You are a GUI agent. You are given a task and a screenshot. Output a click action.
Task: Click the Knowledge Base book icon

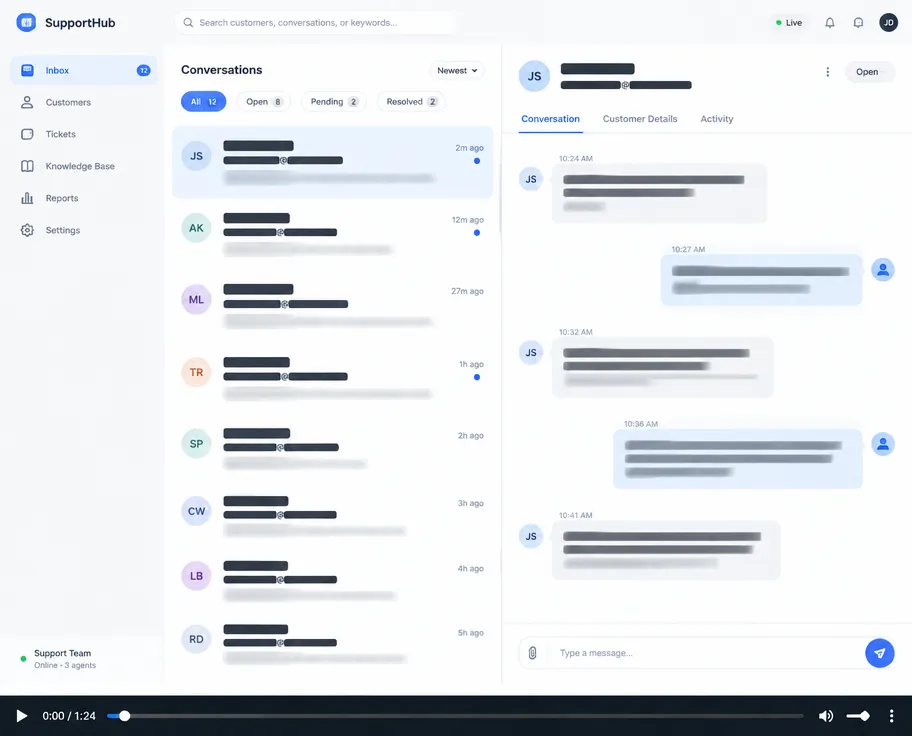27,166
